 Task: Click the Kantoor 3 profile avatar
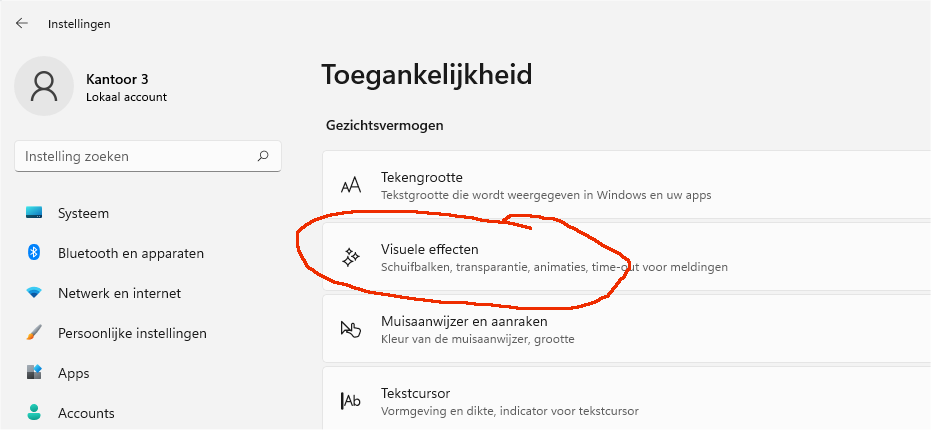(x=44, y=86)
